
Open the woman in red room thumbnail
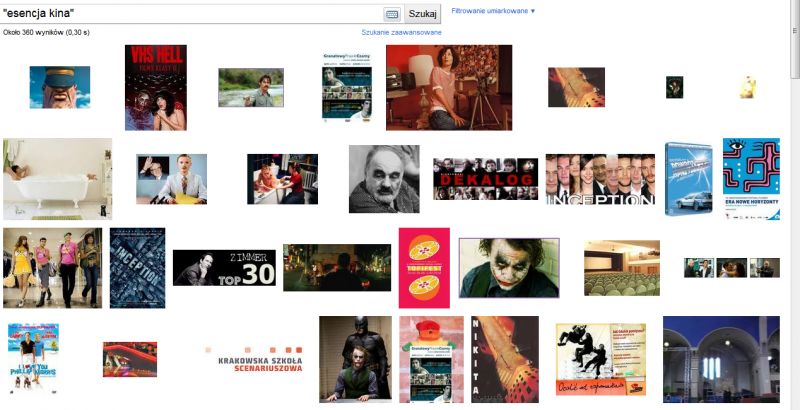pos(449,88)
